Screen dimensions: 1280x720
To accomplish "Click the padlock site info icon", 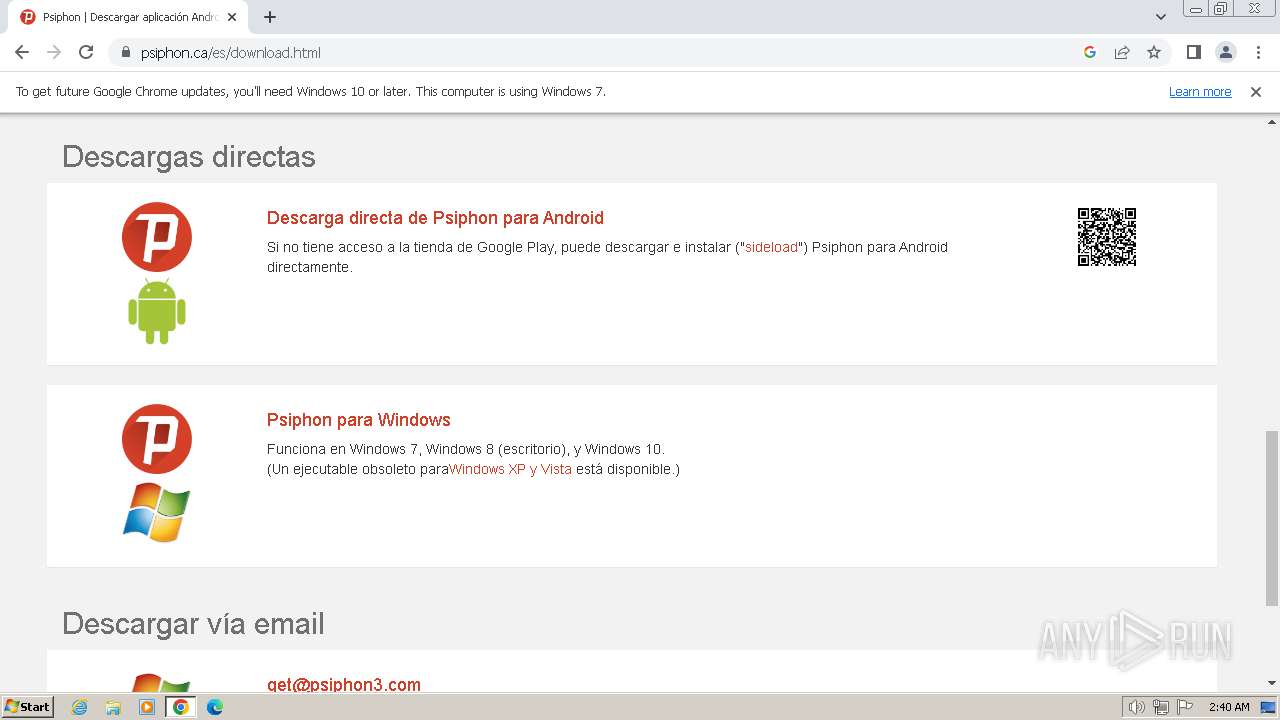I will pos(125,52).
